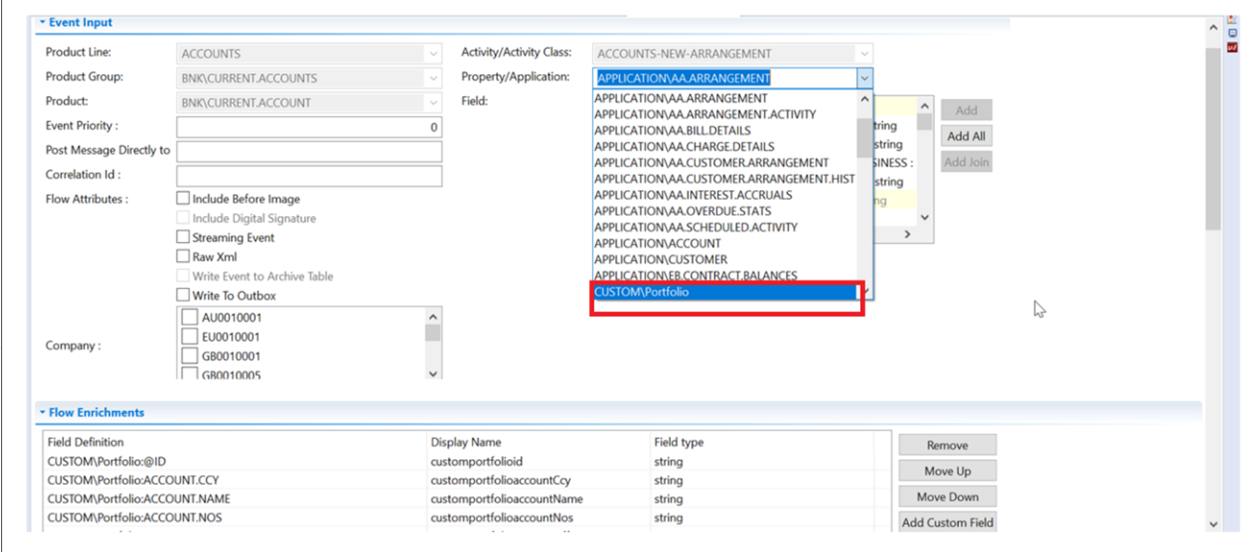
Task: Enable Write To Outbox checkbox
Action: (x=183, y=295)
